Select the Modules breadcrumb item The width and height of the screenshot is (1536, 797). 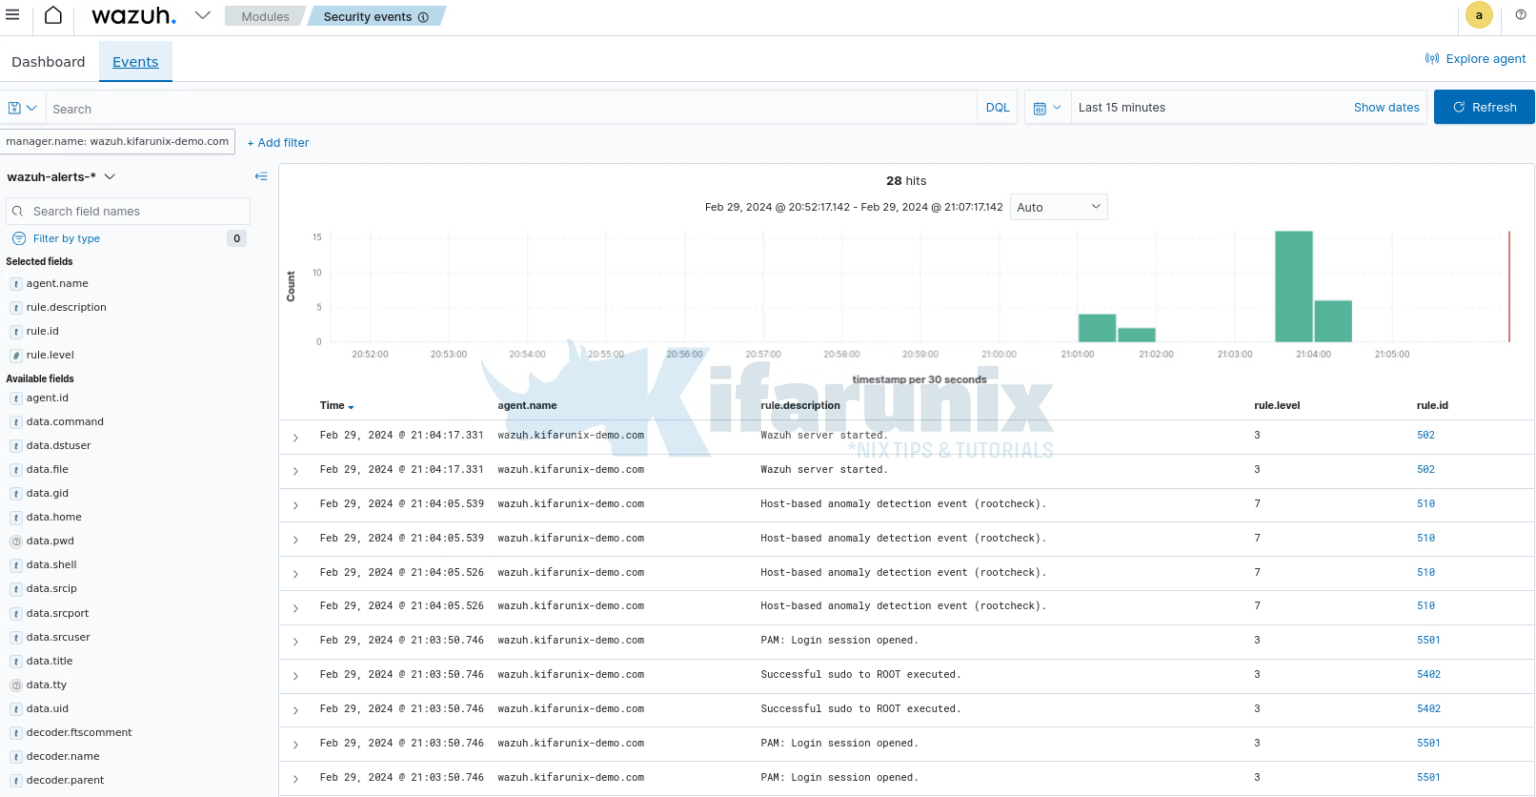pos(263,15)
